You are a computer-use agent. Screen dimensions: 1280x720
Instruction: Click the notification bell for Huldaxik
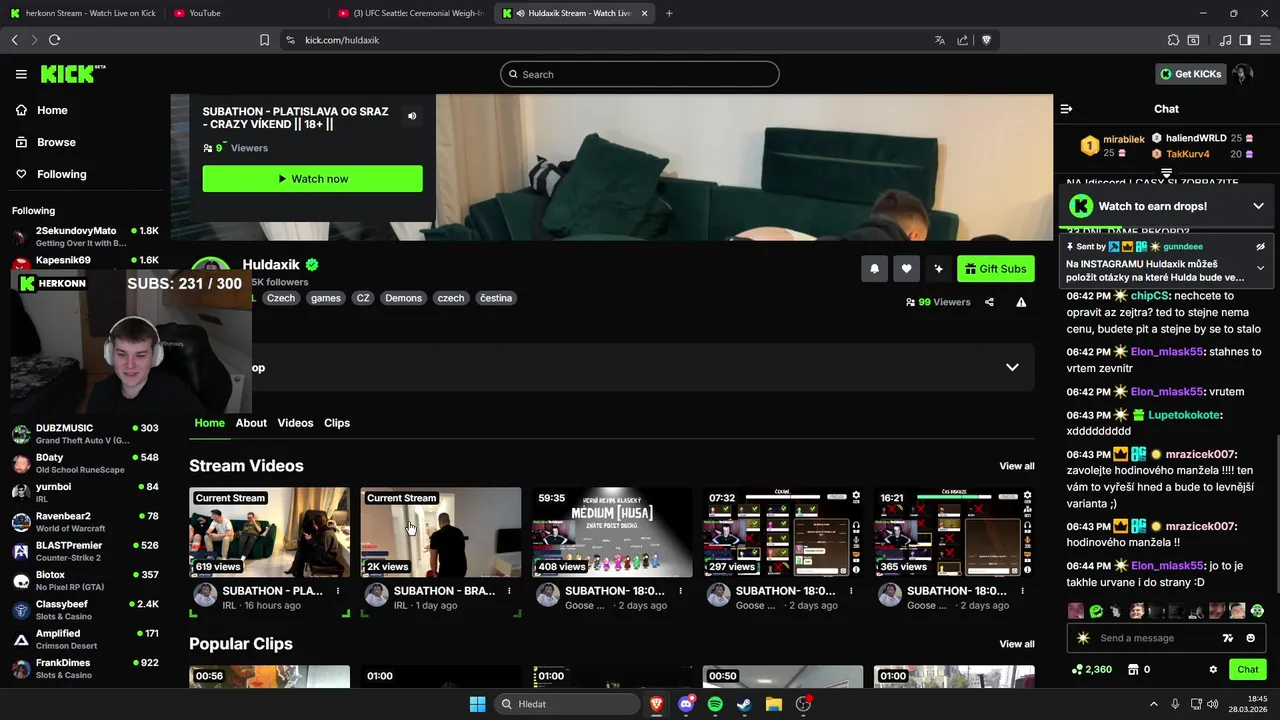tap(874, 269)
